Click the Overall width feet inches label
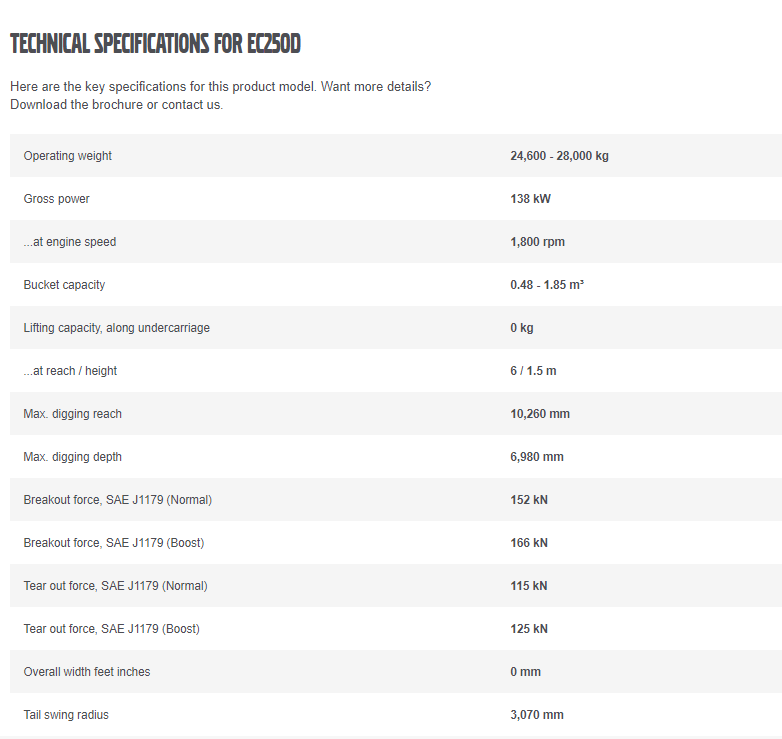This screenshot has width=782, height=739. click(x=87, y=672)
